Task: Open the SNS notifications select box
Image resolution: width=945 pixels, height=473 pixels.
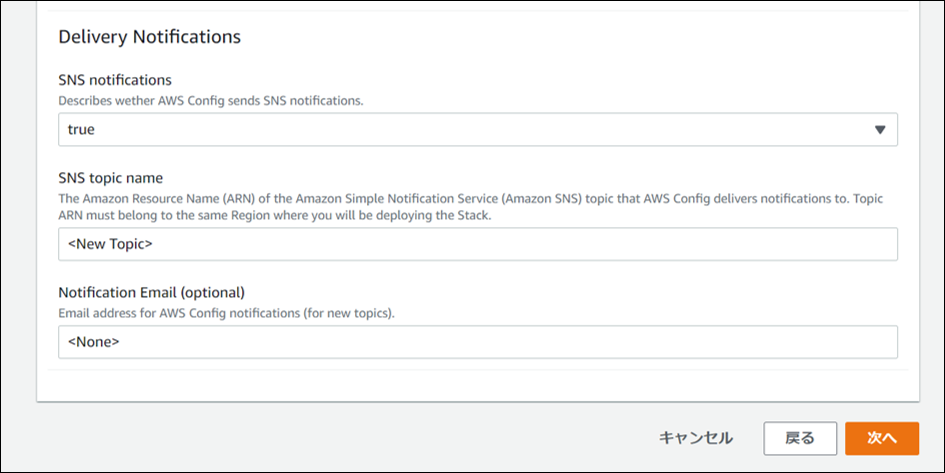Action: point(477,130)
